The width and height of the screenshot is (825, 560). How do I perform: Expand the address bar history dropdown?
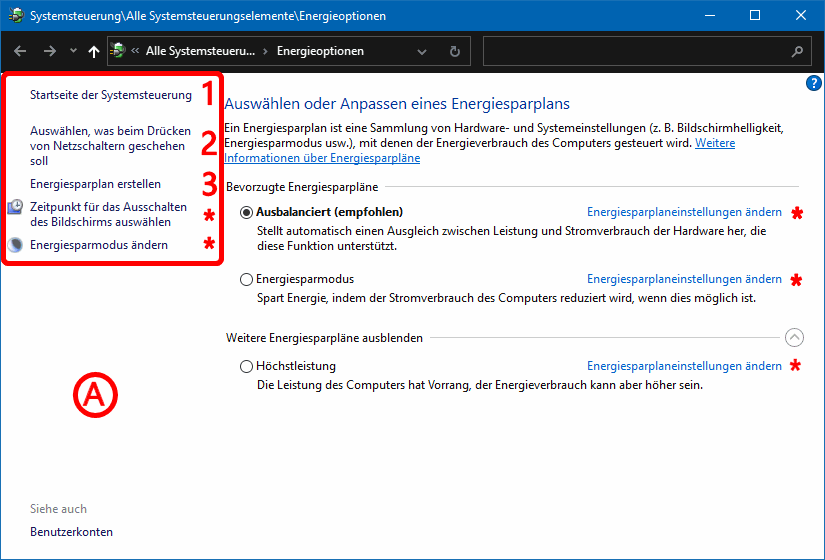(x=422, y=51)
